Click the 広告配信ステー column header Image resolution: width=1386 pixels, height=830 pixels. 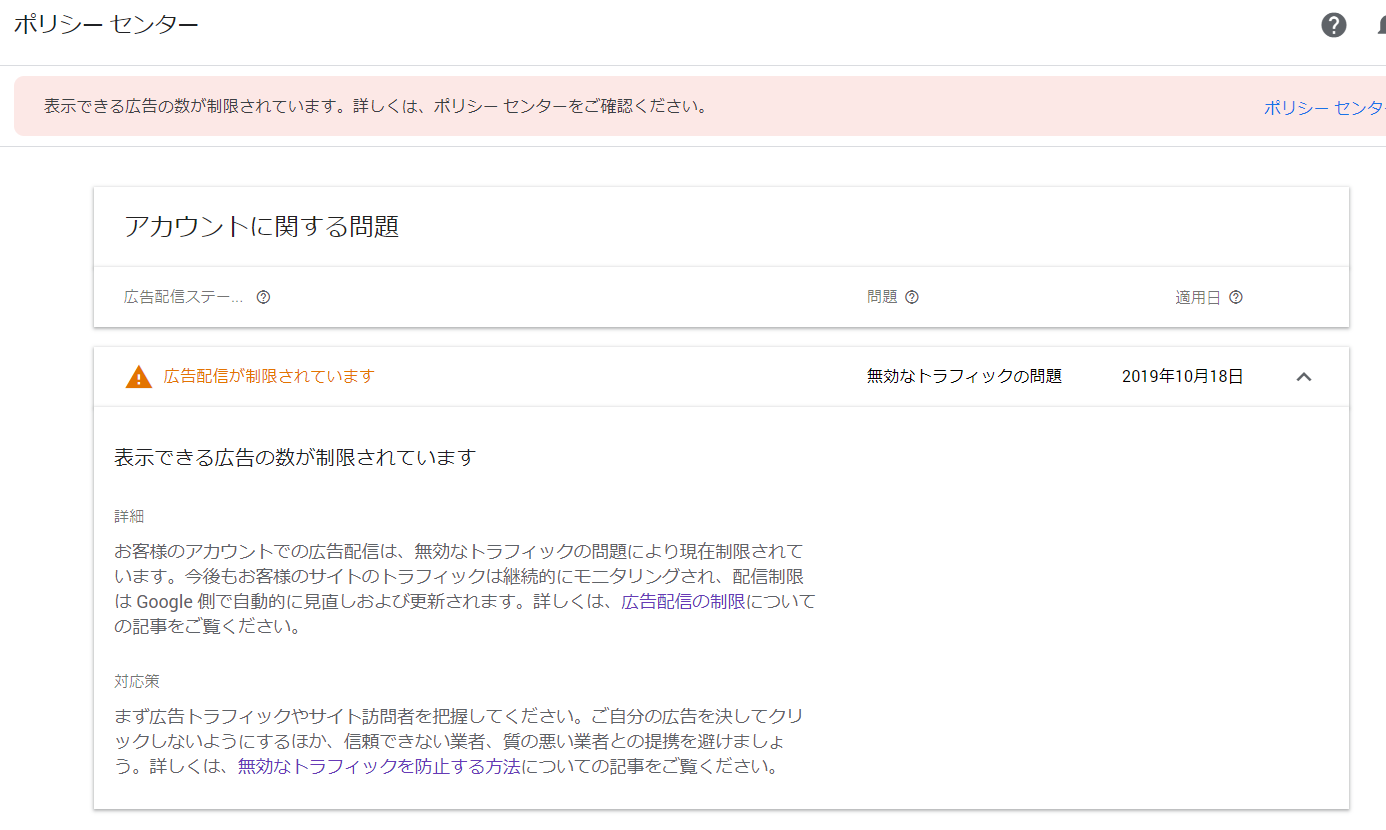183,297
